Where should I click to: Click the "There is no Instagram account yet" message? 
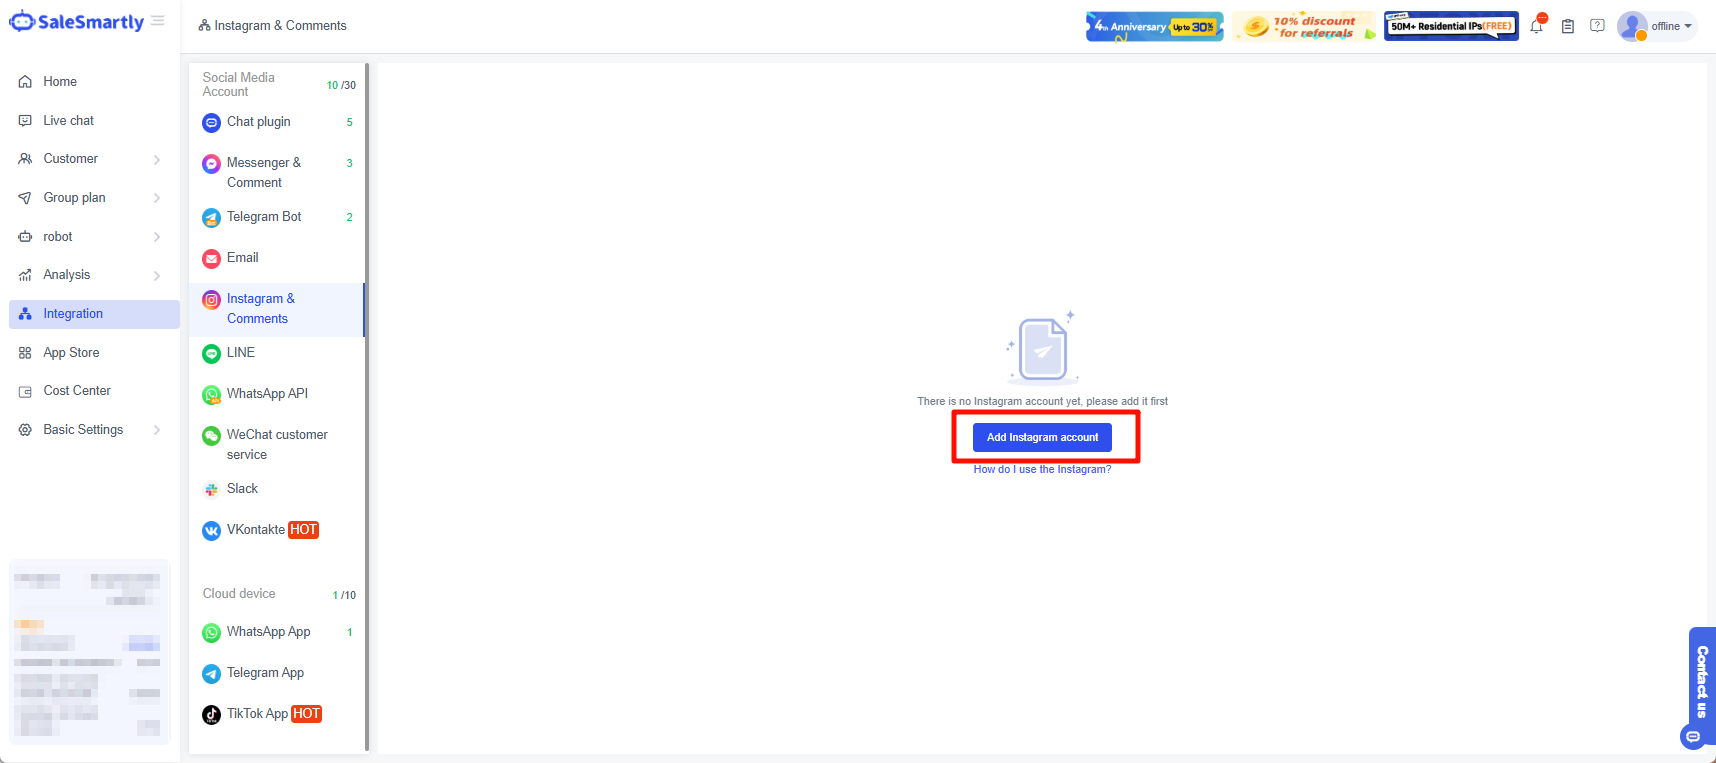tap(1042, 402)
